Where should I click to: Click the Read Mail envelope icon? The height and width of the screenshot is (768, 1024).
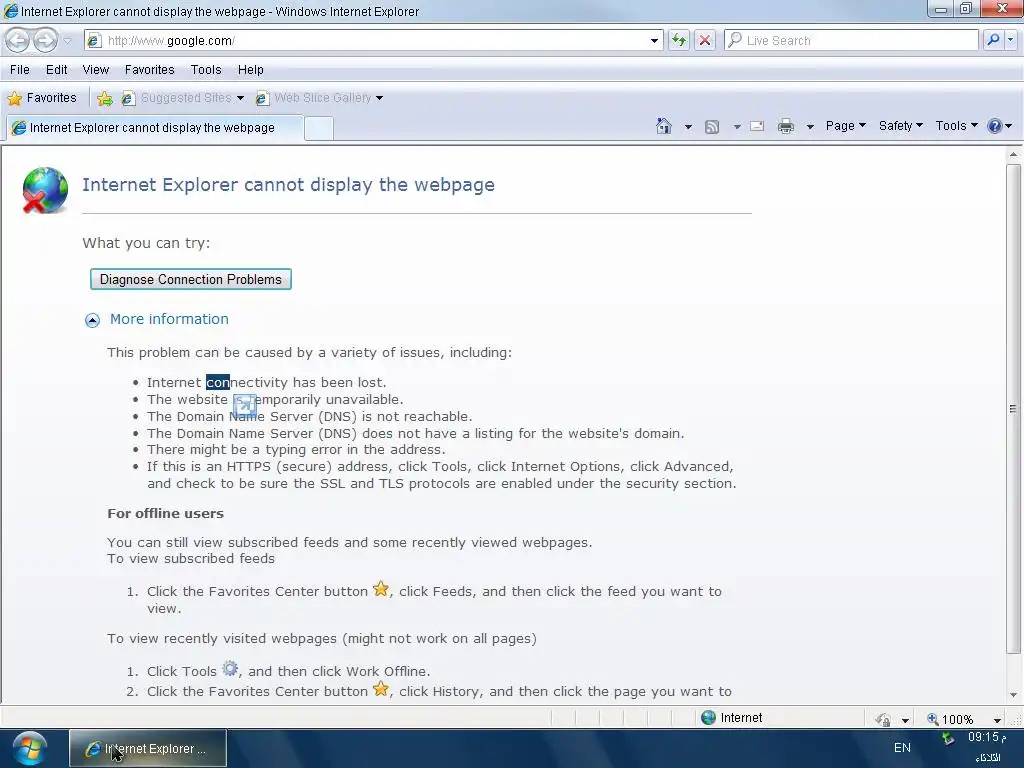(x=757, y=126)
